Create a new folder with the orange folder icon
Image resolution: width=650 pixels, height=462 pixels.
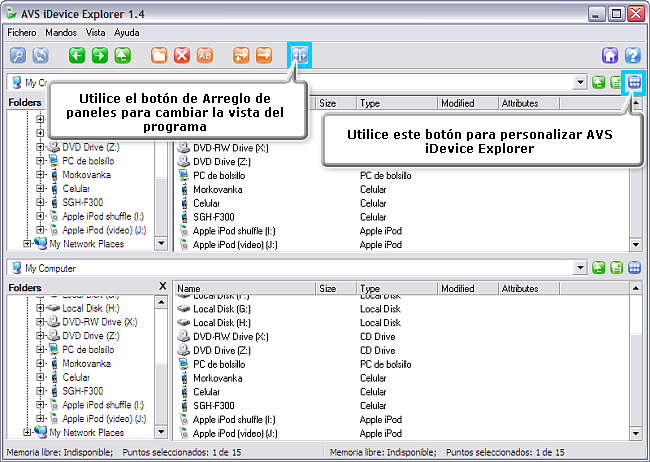159,55
